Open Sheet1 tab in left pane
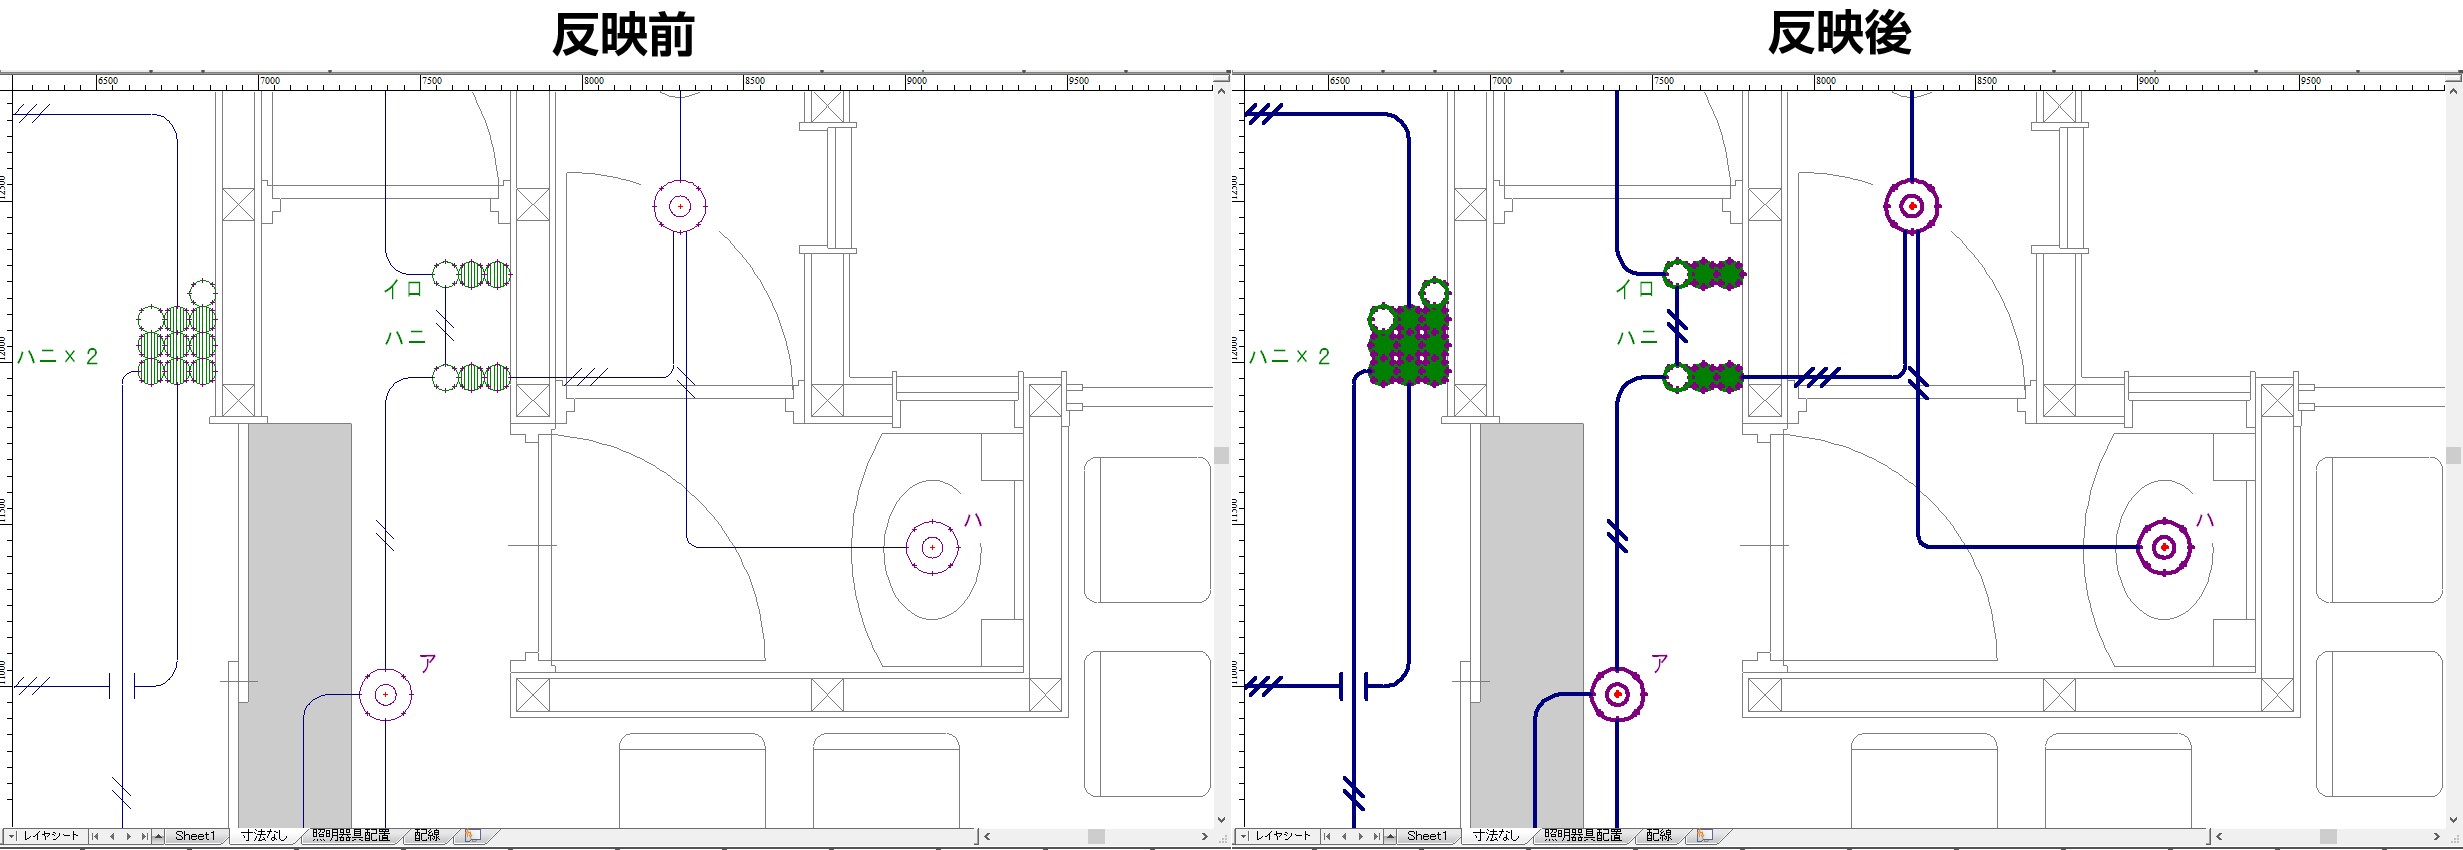Image resolution: width=2463 pixels, height=850 pixels. pos(194,836)
